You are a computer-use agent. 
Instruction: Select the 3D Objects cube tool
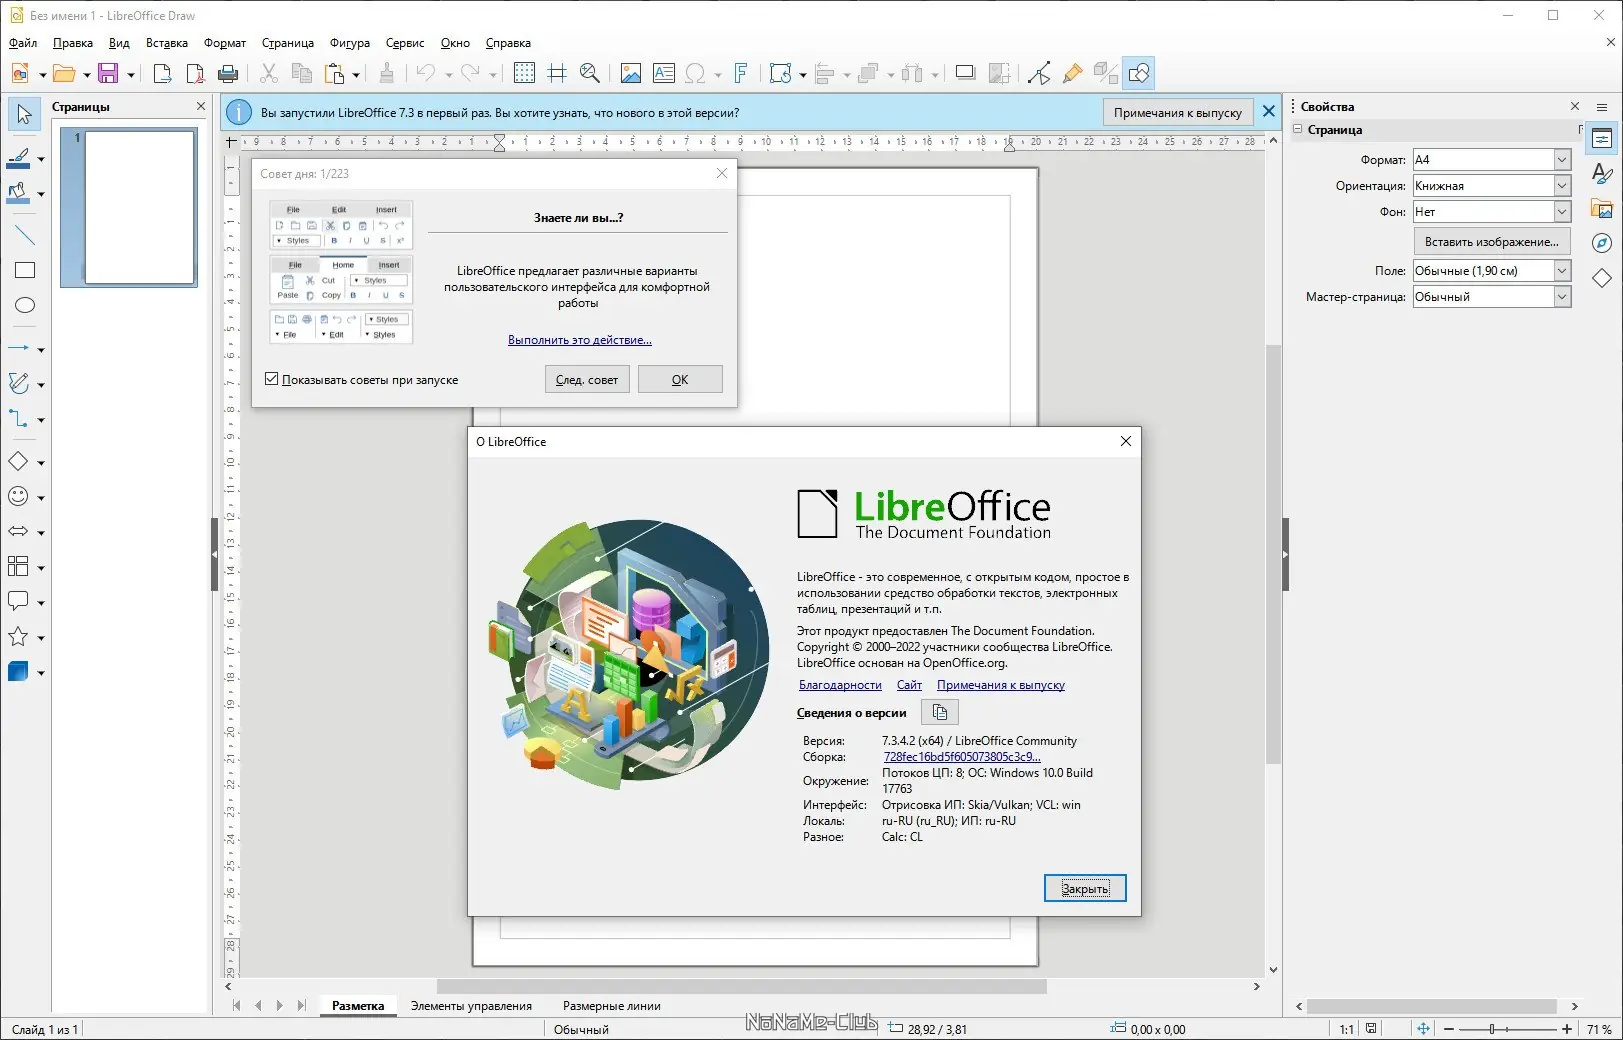point(18,672)
